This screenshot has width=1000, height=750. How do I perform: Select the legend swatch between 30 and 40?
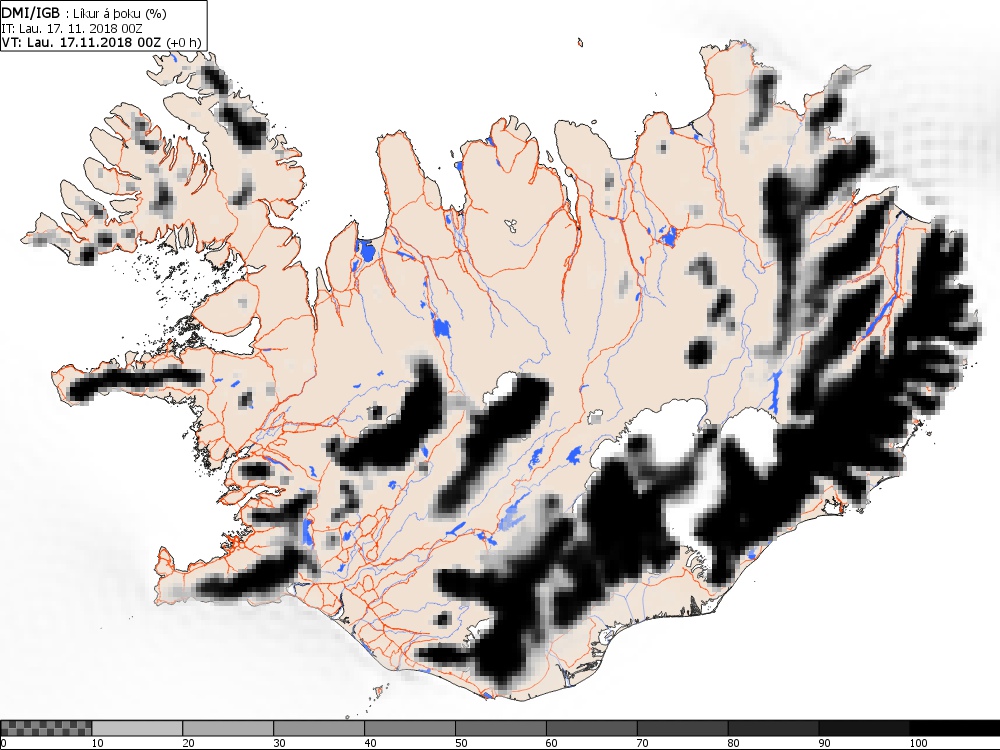tap(319, 728)
